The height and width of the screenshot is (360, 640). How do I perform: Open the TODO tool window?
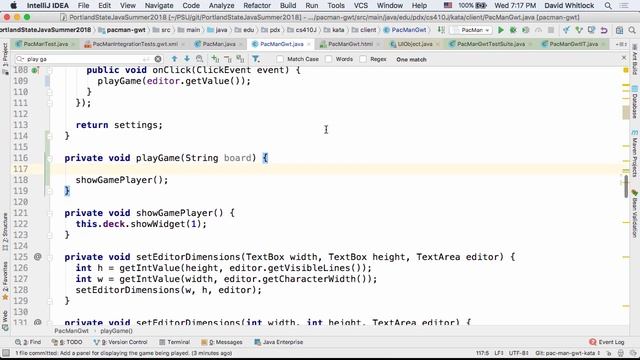(67, 342)
